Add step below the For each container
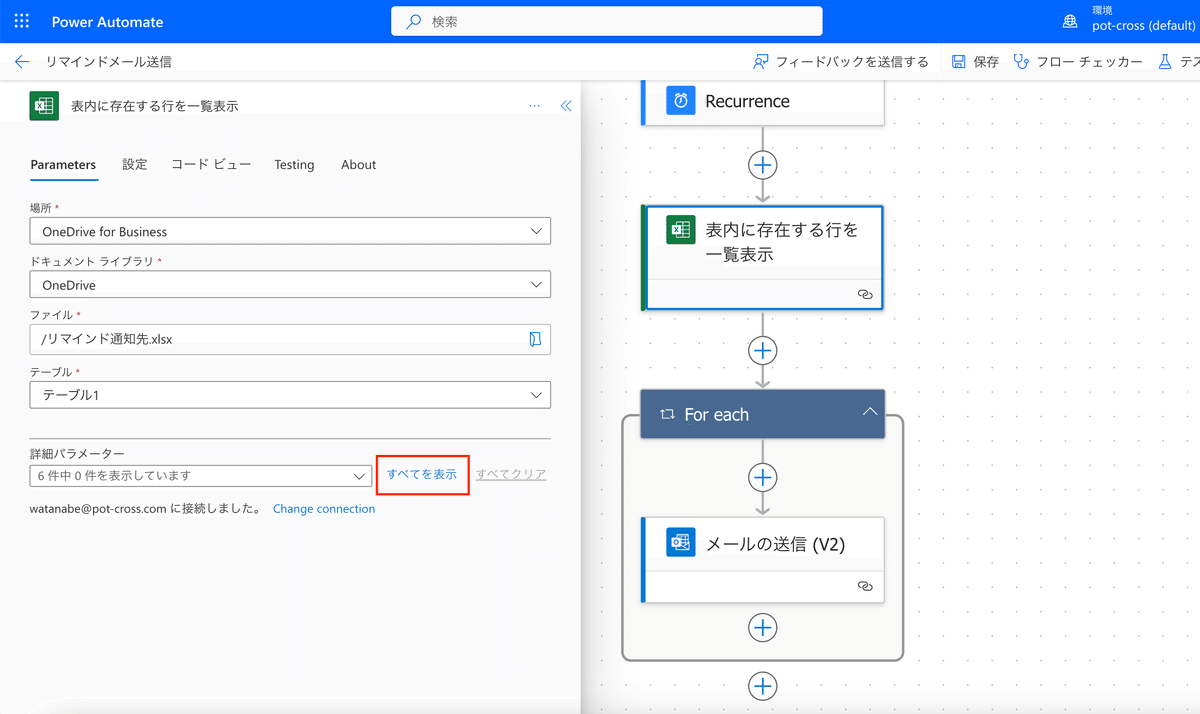 tap(763, 685)
